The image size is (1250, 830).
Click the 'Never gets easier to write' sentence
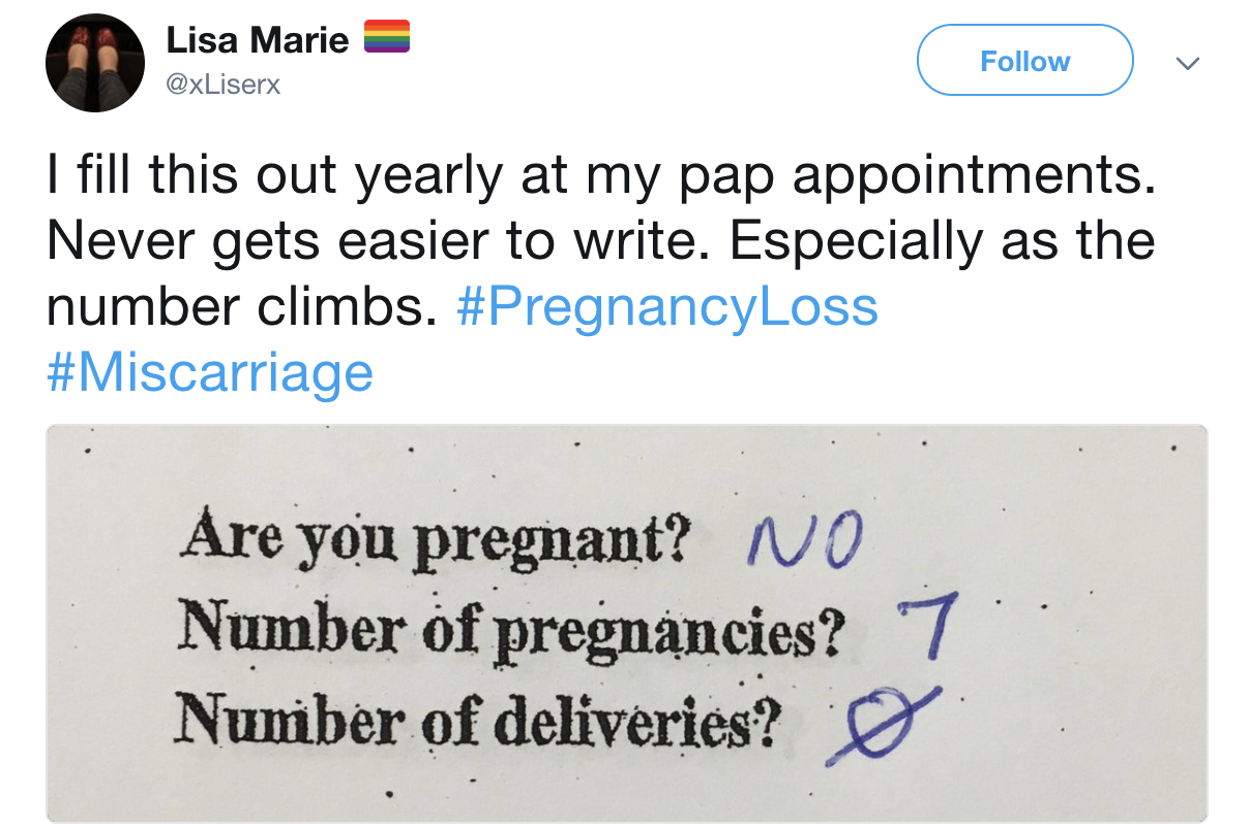pos(380,241)
